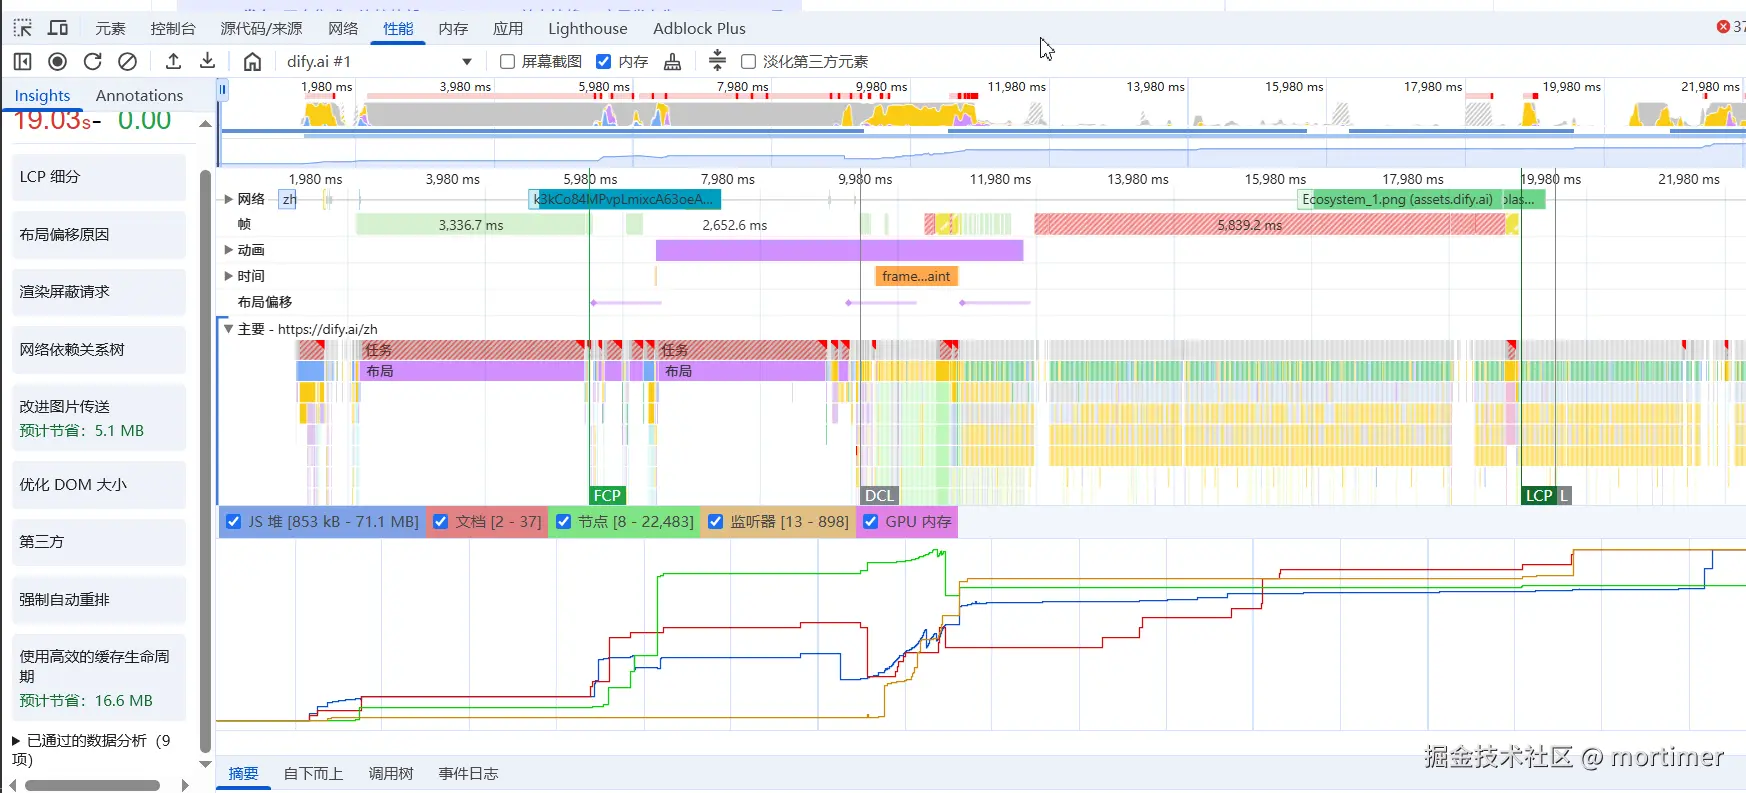Image resolution: width=1746 pixels, height=793 pixels.
Task: Open the 自下而上 tab
Action: [313, 773]
